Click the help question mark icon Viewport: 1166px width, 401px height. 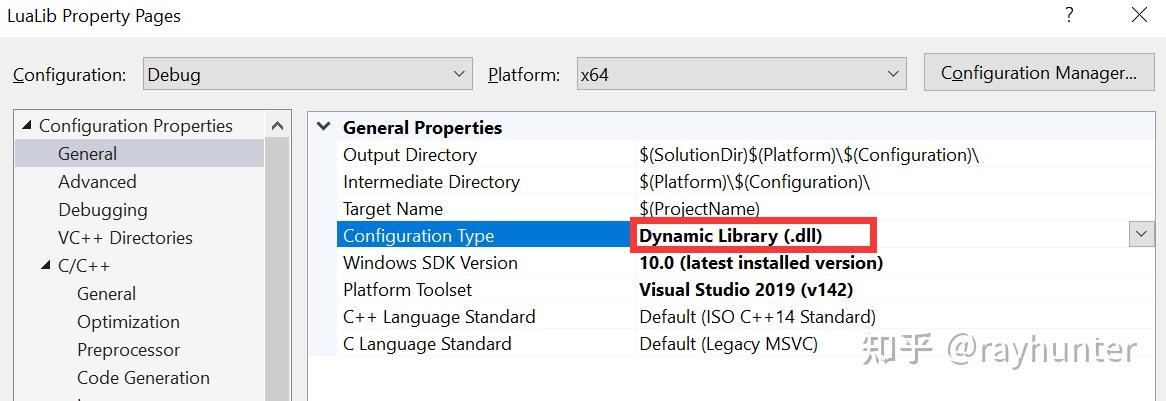pos(1069,15)
